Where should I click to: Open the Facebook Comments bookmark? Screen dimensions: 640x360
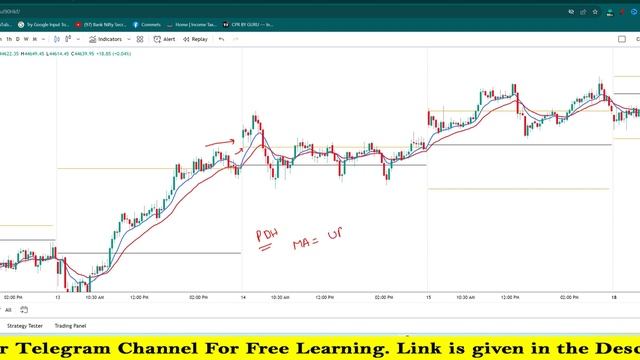[x=147, y=24]
